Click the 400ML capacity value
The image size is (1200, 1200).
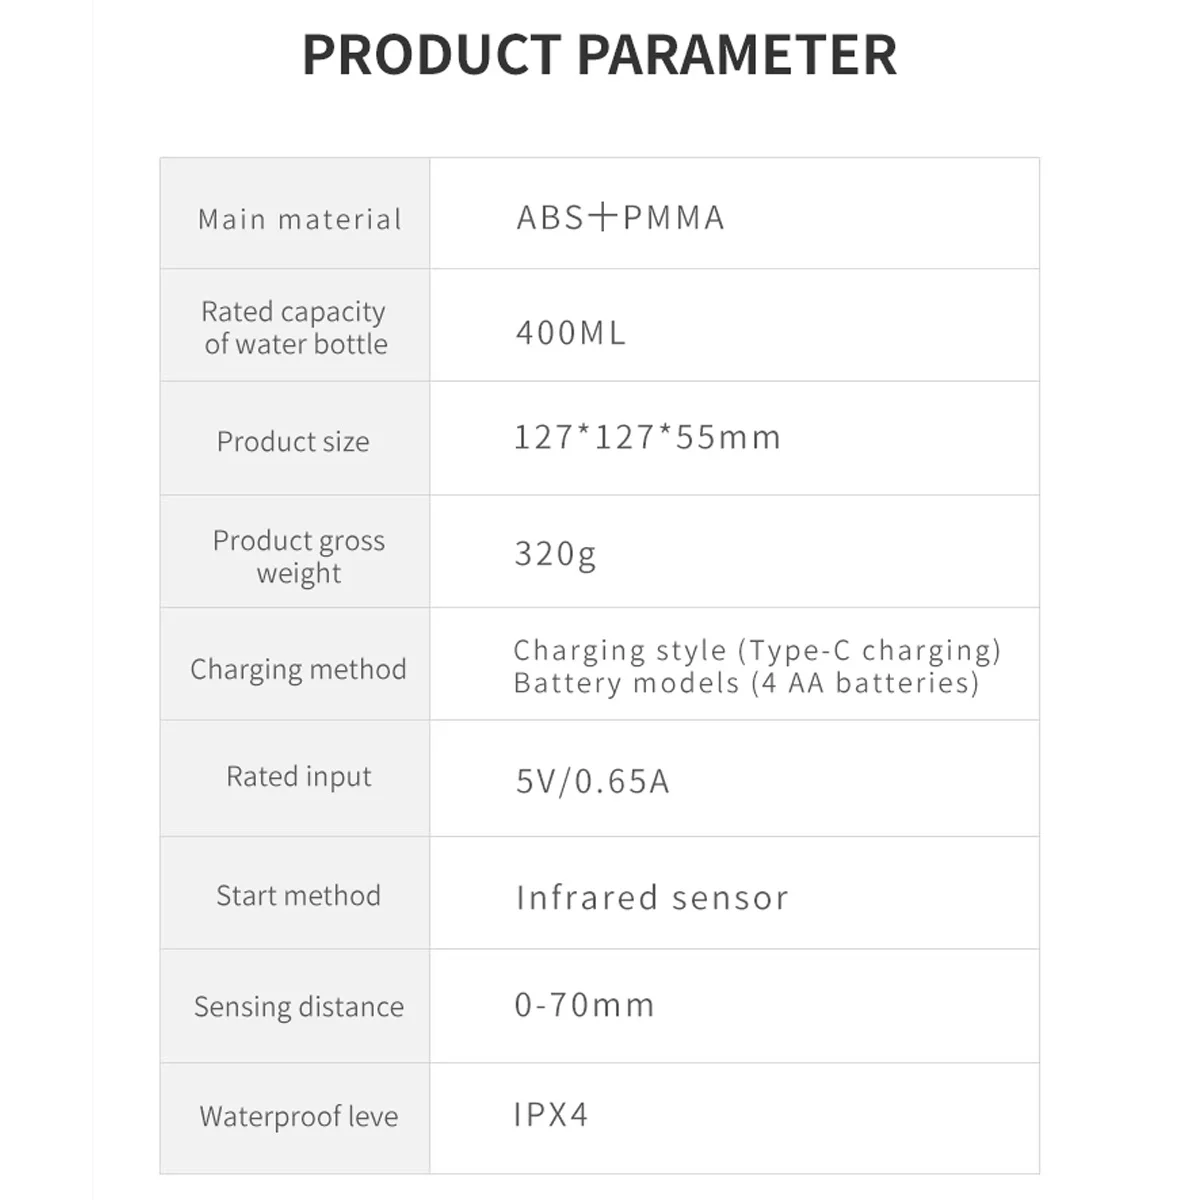tap(570, 332)
